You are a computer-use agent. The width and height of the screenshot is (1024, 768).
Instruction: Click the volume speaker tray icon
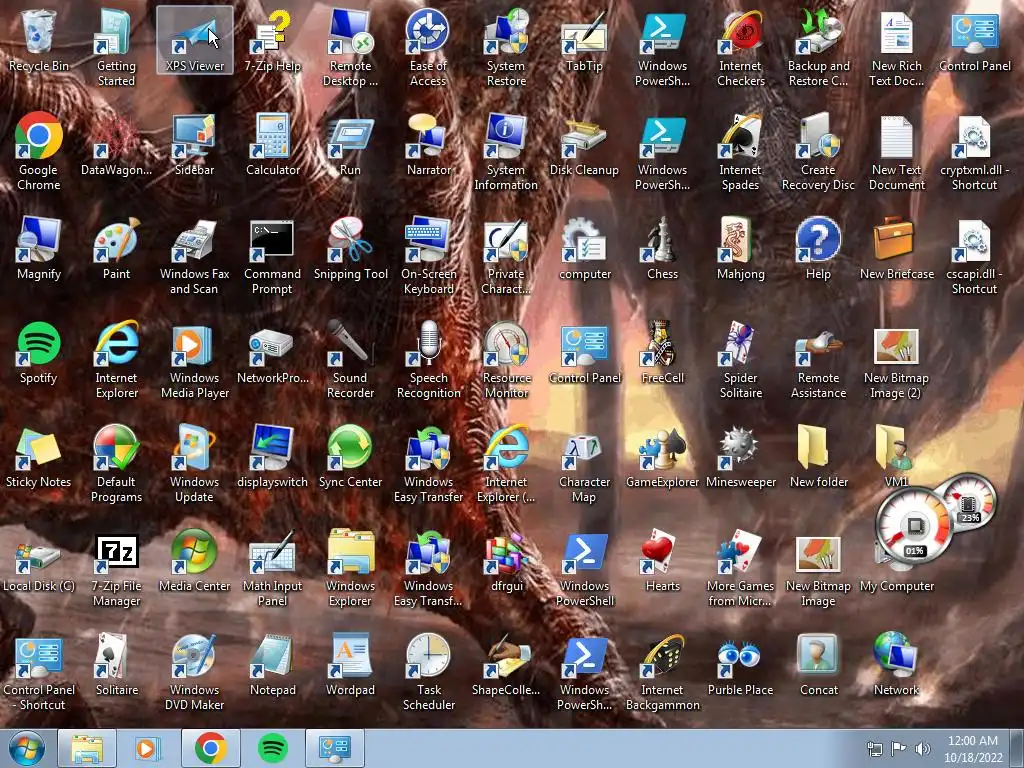(x=922, y=748)
